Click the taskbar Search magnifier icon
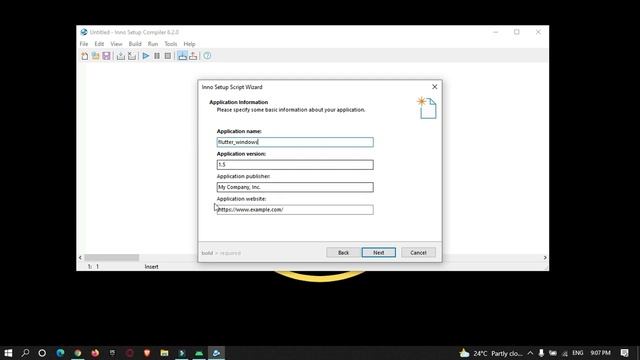 25,353
